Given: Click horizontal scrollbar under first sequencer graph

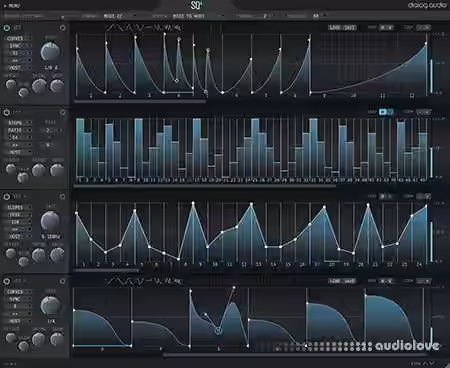Looking at the screenshot, I should pos(140,101).
